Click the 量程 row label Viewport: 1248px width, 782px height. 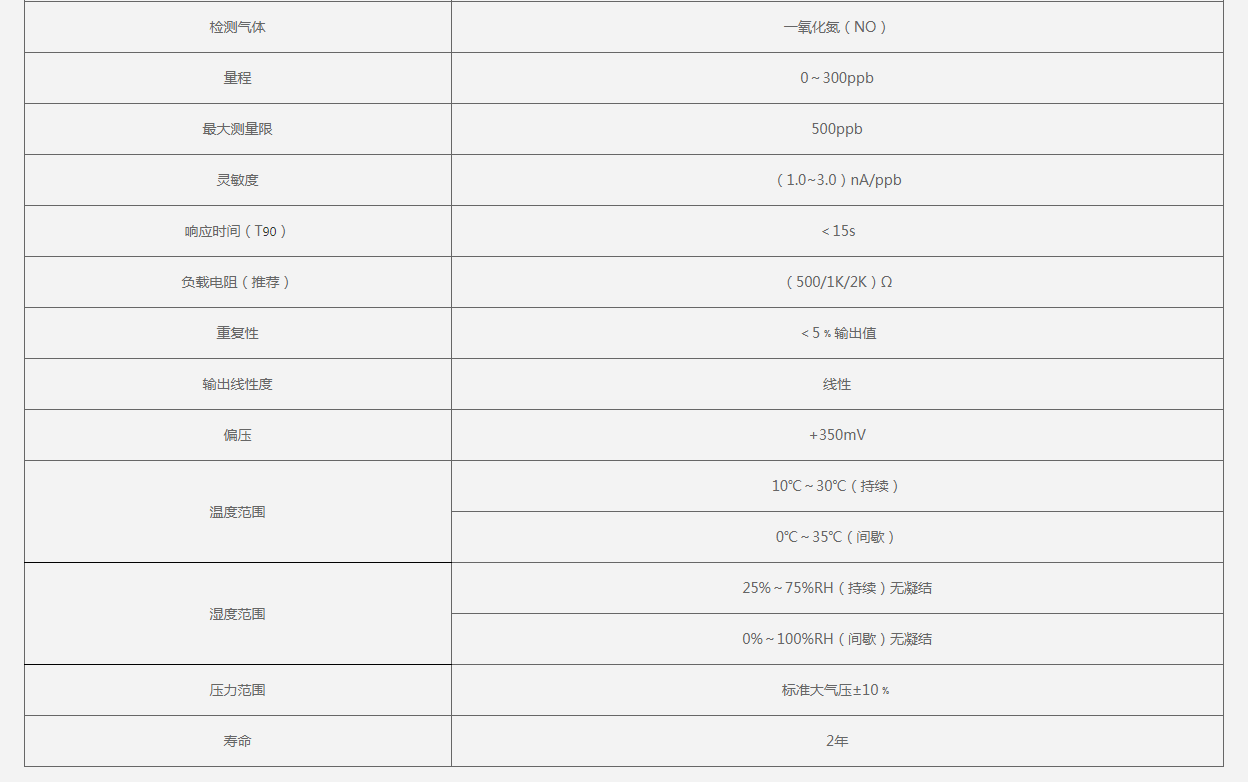pos(237,78)
